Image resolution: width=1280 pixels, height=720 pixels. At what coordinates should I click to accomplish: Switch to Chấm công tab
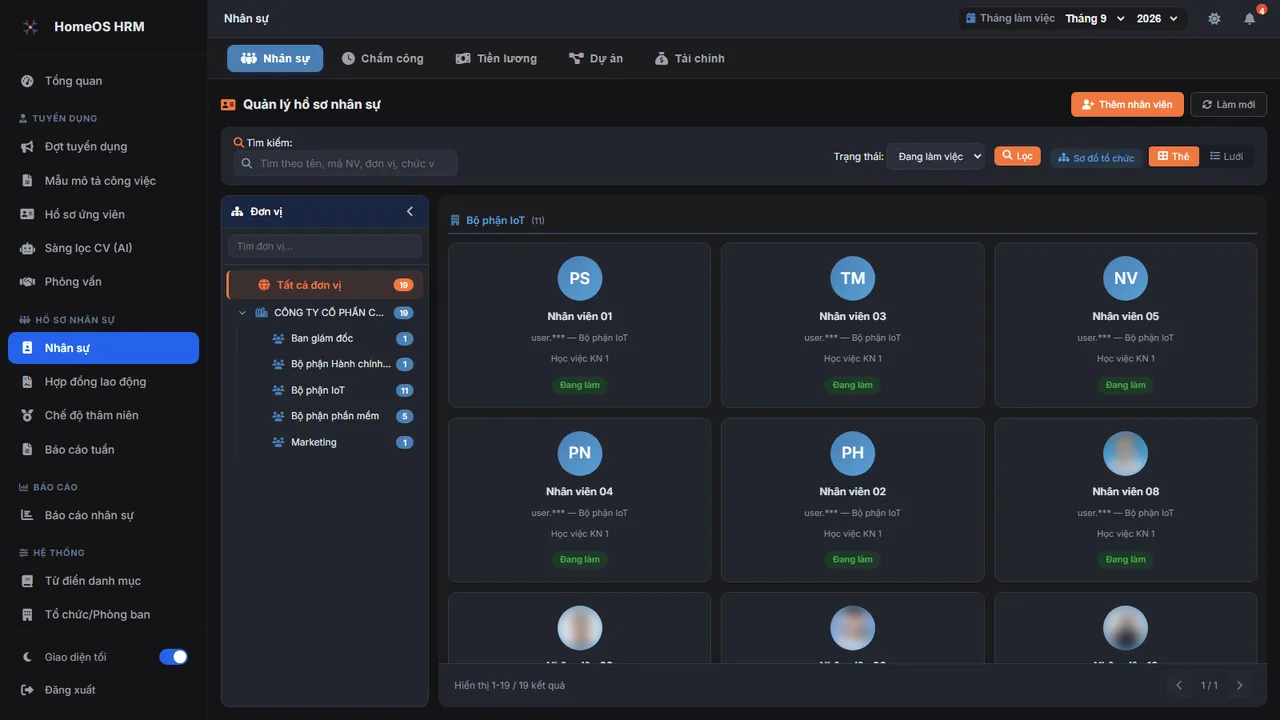click(382, 58)
